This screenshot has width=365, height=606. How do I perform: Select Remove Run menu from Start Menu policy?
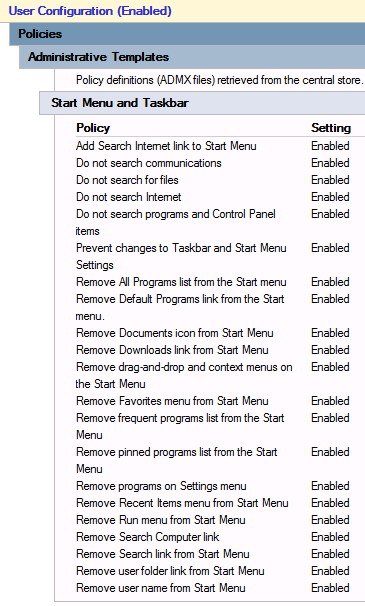[161, 520]
